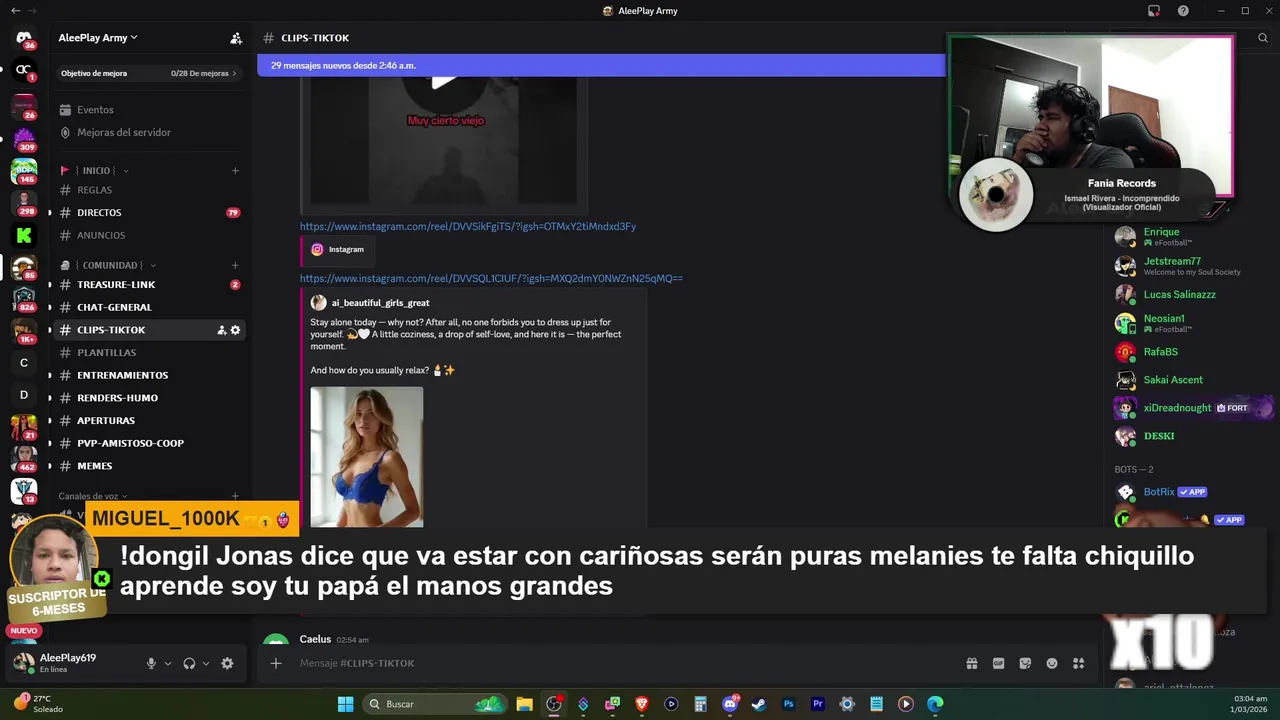The height and width of the screenshot is (720, 1280).
Task: Open Photoshop from the taskbar
Action: (x=788, y=704)
